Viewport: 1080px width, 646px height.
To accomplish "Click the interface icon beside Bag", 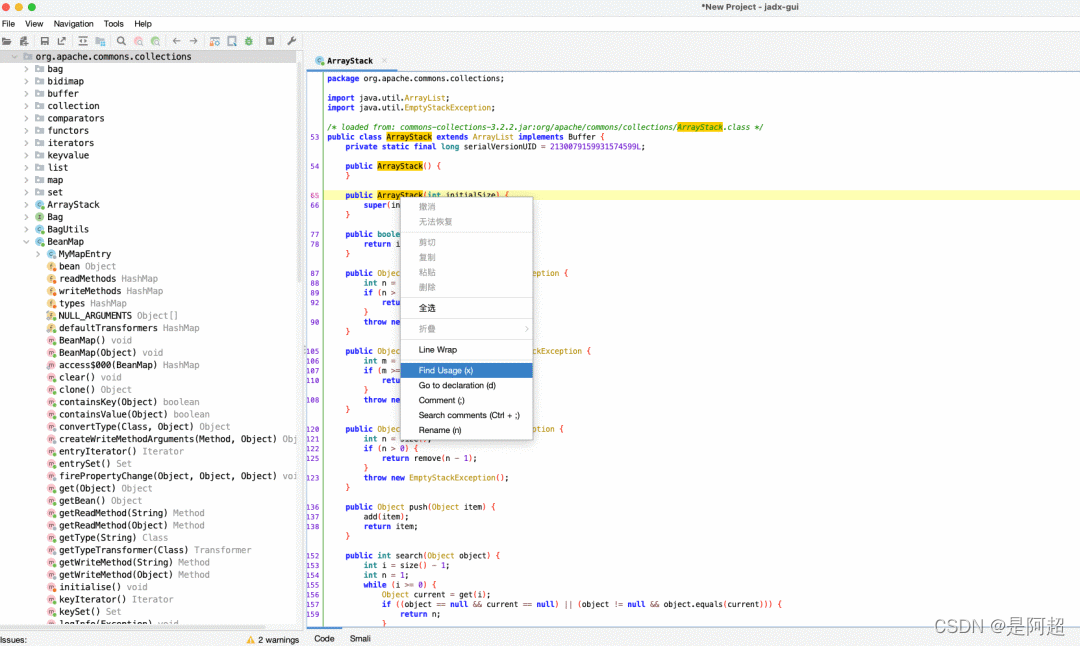I will tap(40, 217).
